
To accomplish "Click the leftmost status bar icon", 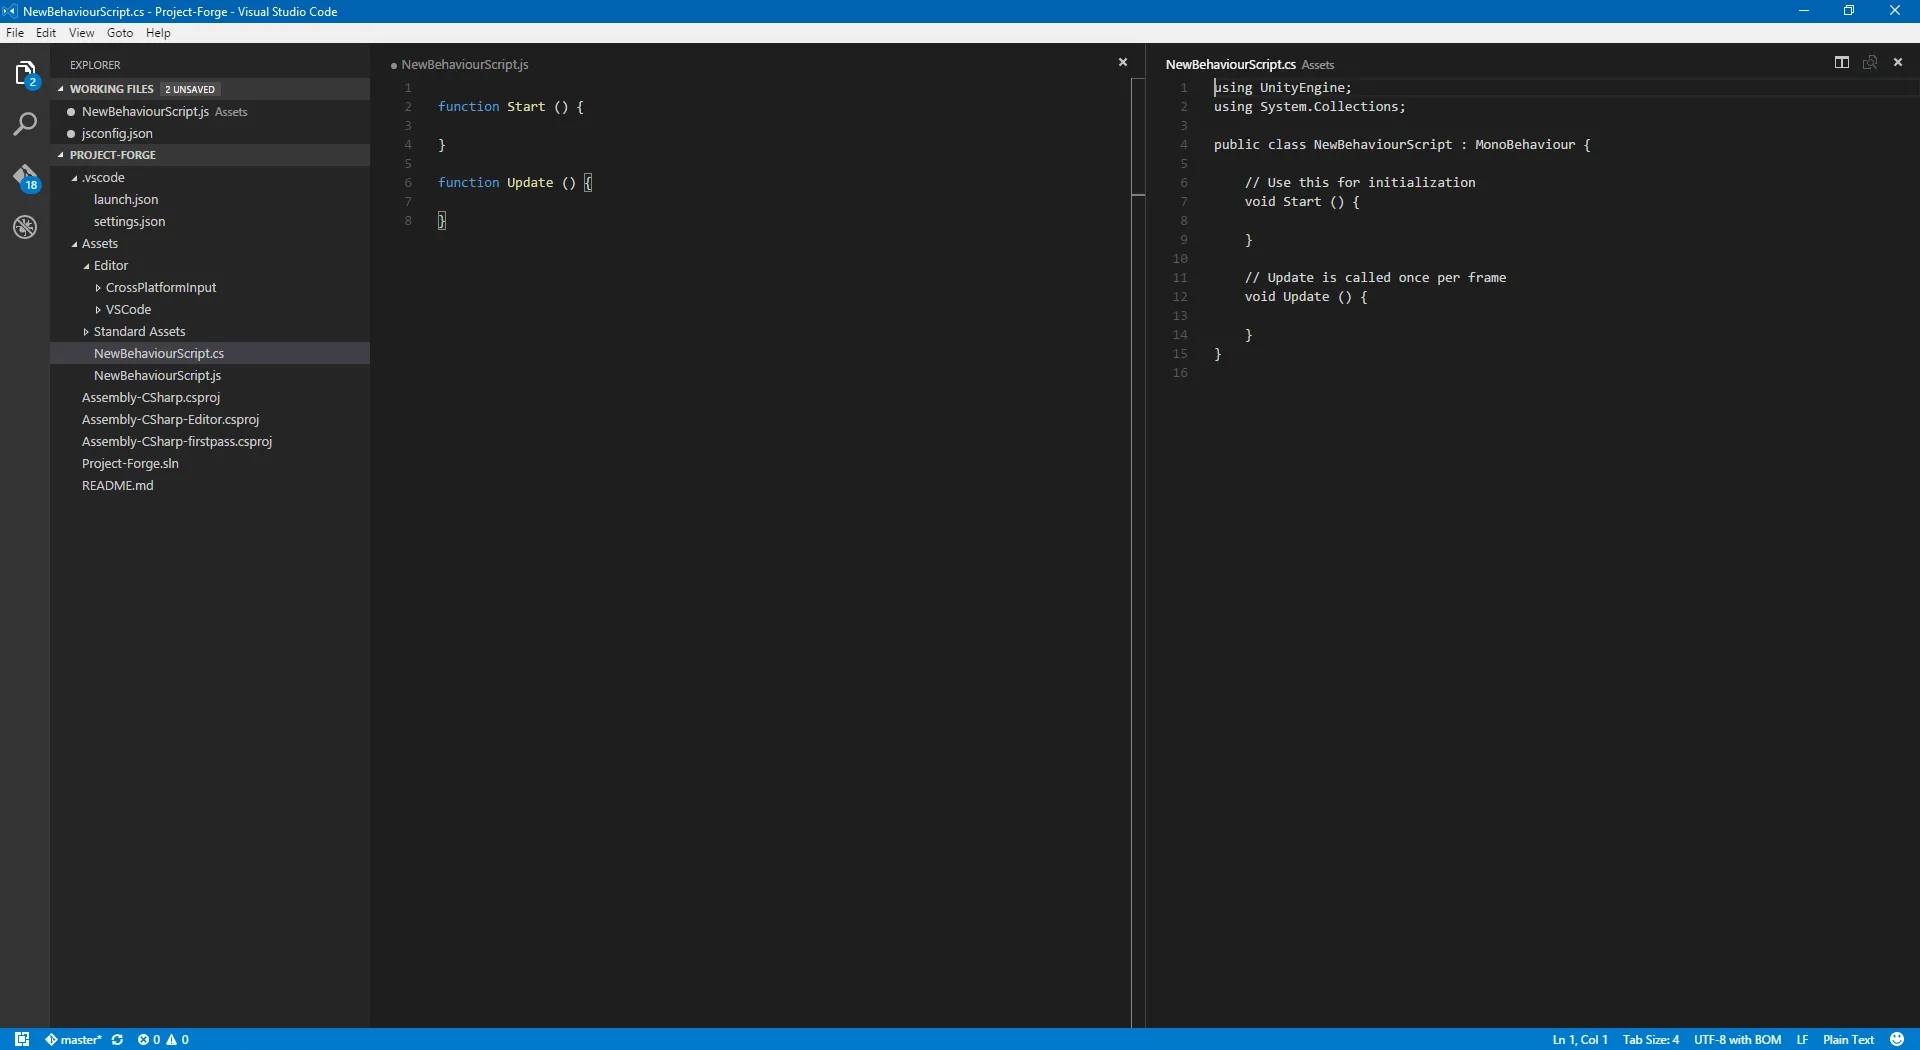I will point(22,1039).
